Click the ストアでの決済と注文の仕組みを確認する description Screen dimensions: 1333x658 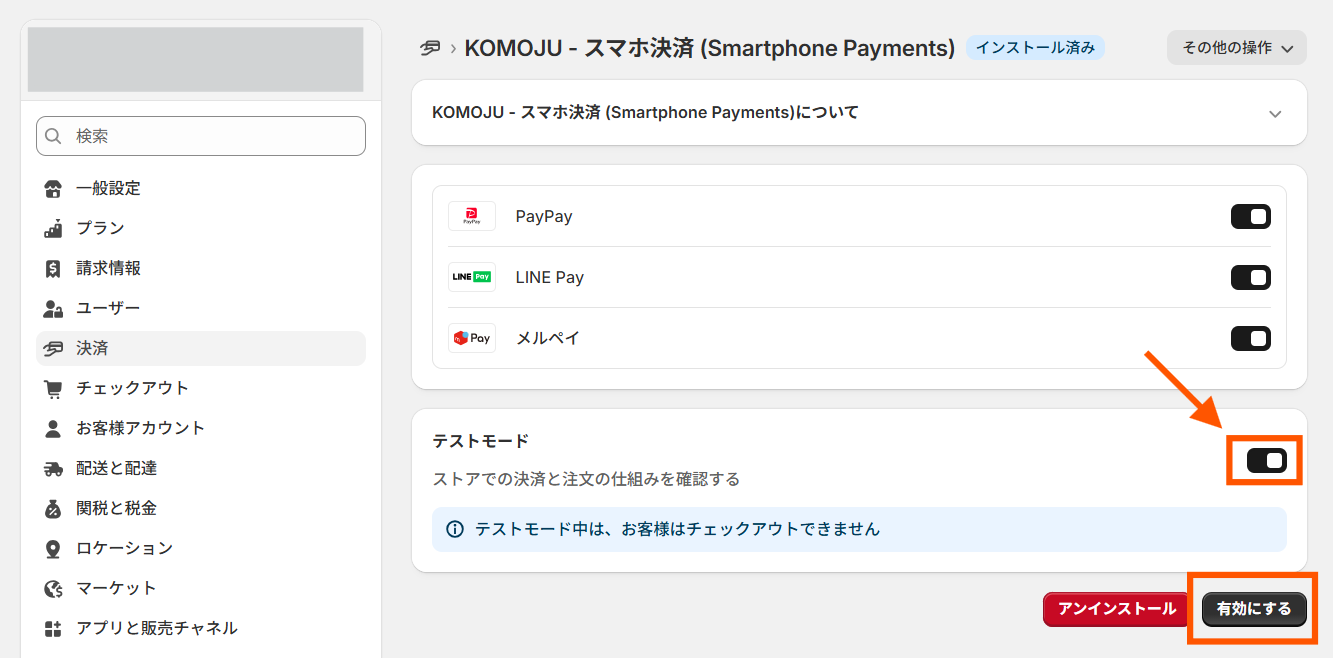click(x=586, y=479)
